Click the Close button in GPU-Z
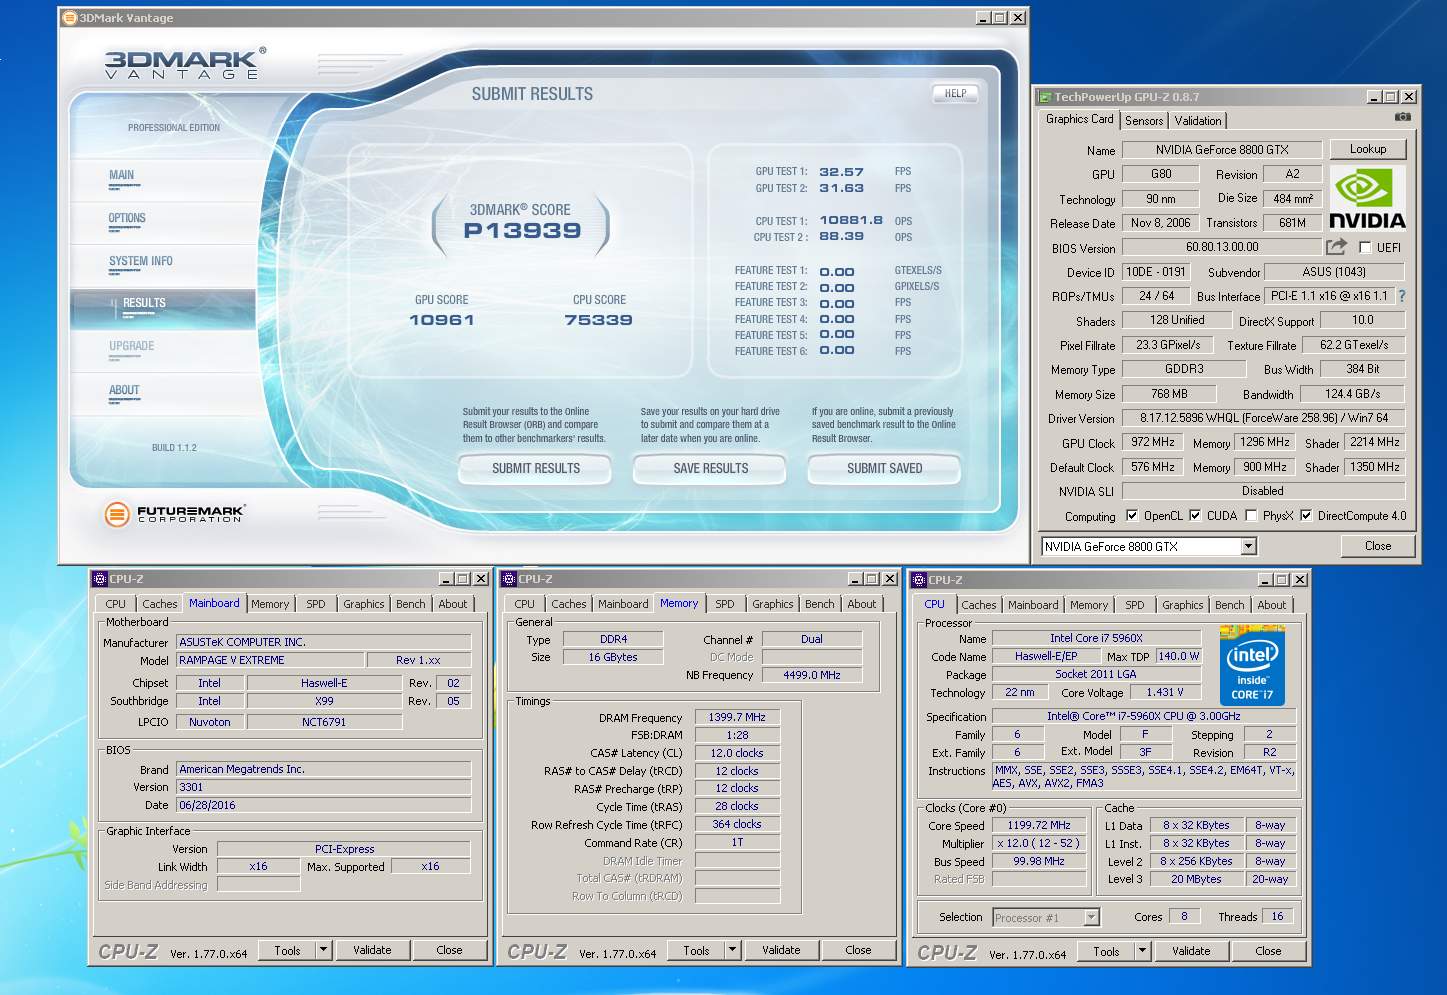This screenshot has width=1447, height=995. click(x=1377, y=546)
